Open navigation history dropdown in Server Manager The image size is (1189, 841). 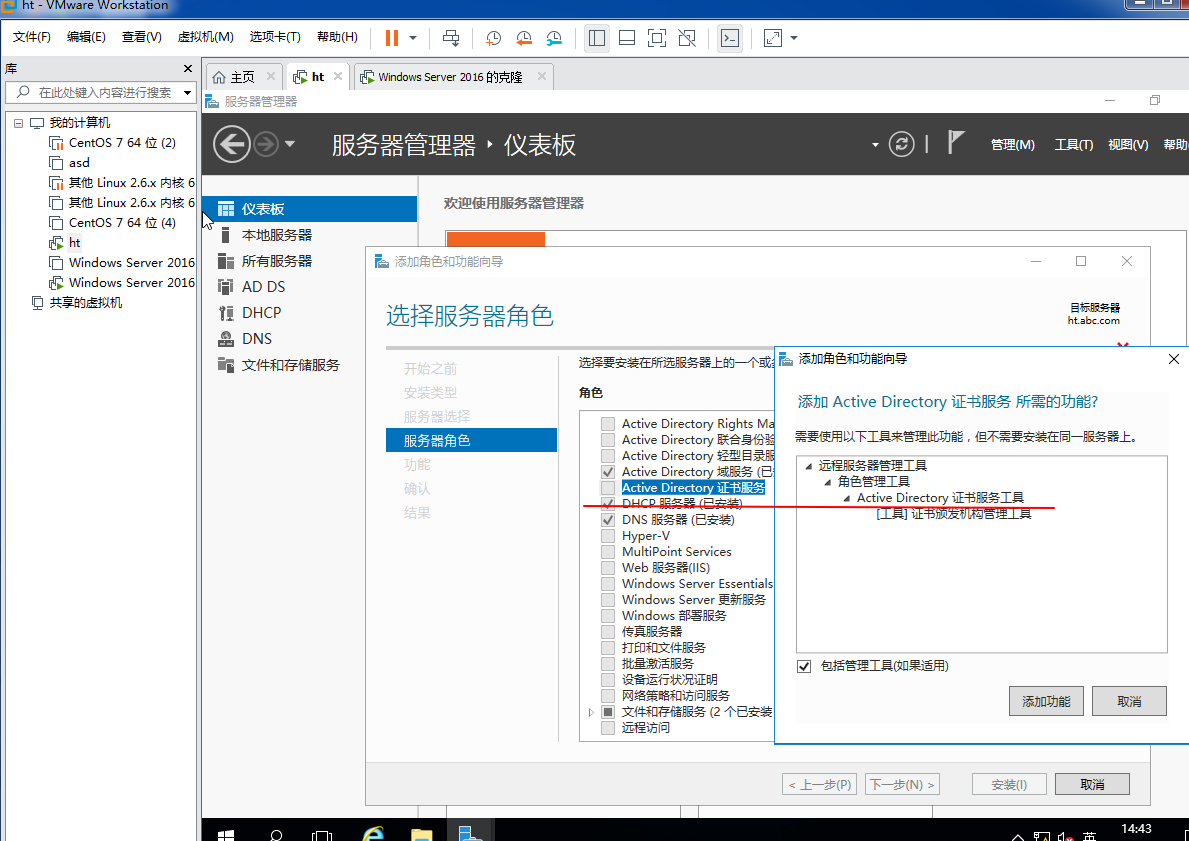(289, 144)
